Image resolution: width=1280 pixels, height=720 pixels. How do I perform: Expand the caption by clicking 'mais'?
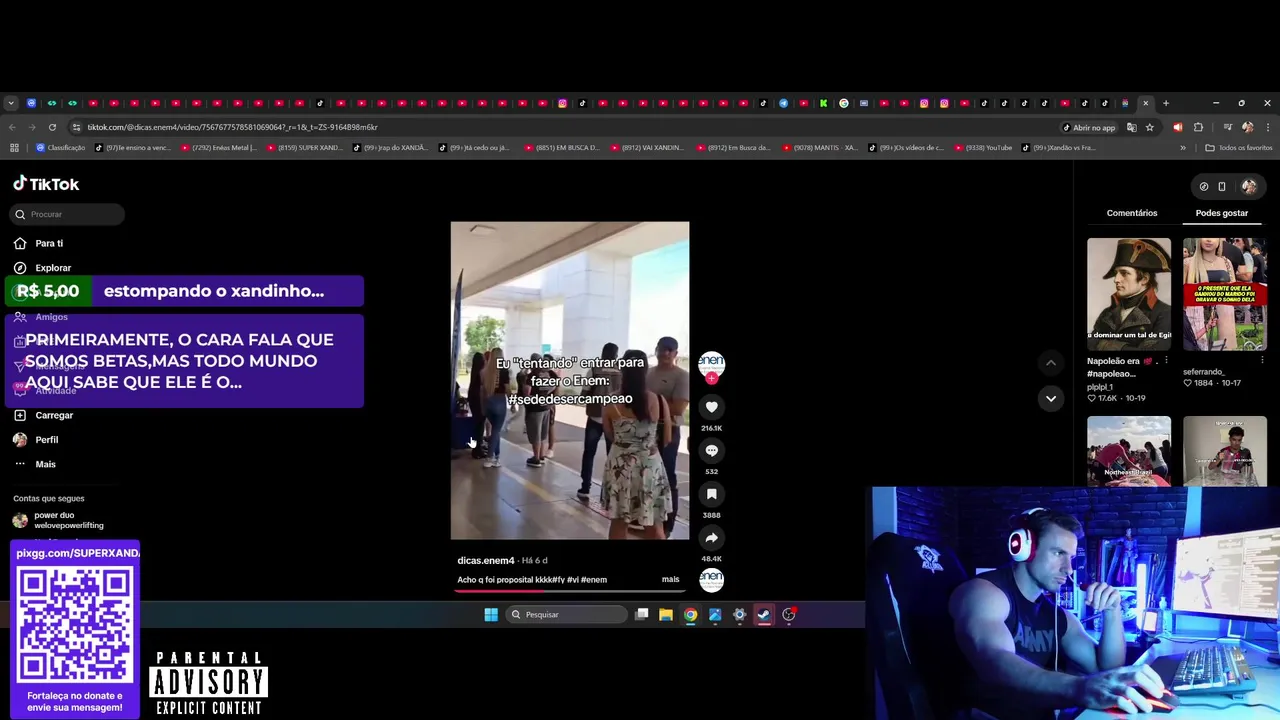(670, 579)
